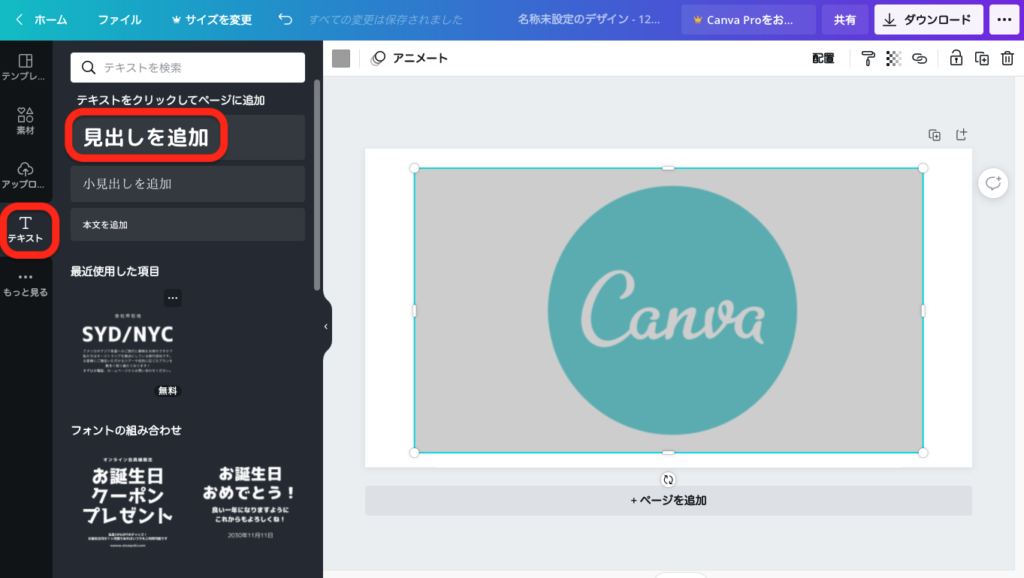
Task: Click the ダウンロード button
Action: tap(928, 20)
